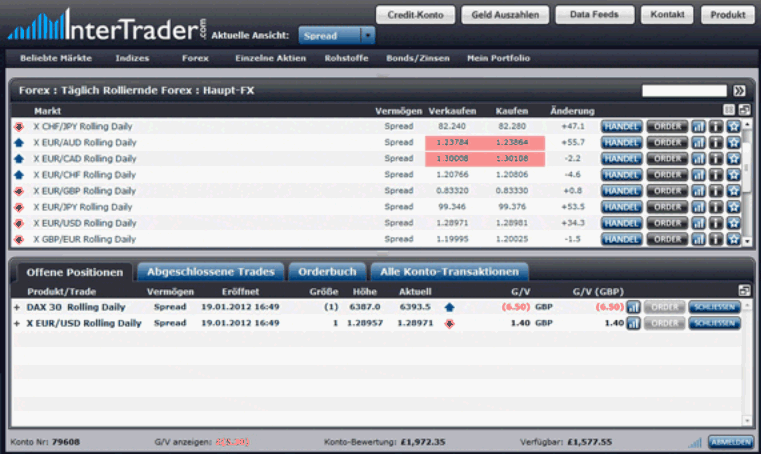The height and width of the screenshot is (454, 761).
Task: Click the EUR/CAD buy price 1.30108
Action: pyautogui.click(x=512, y=158)
